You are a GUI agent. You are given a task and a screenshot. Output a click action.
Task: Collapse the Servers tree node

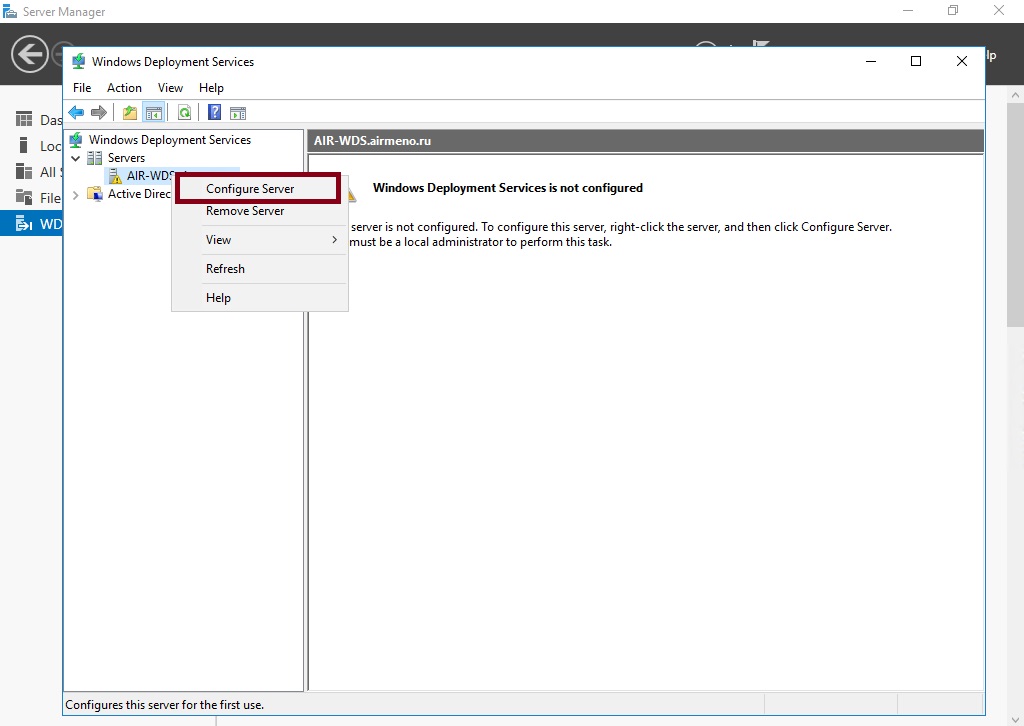76,158
